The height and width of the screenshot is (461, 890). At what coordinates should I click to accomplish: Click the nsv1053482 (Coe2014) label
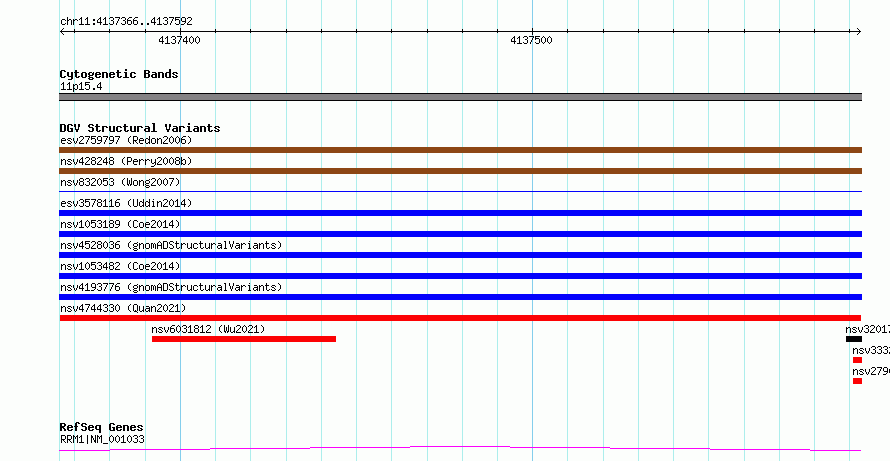click(120, 266)
